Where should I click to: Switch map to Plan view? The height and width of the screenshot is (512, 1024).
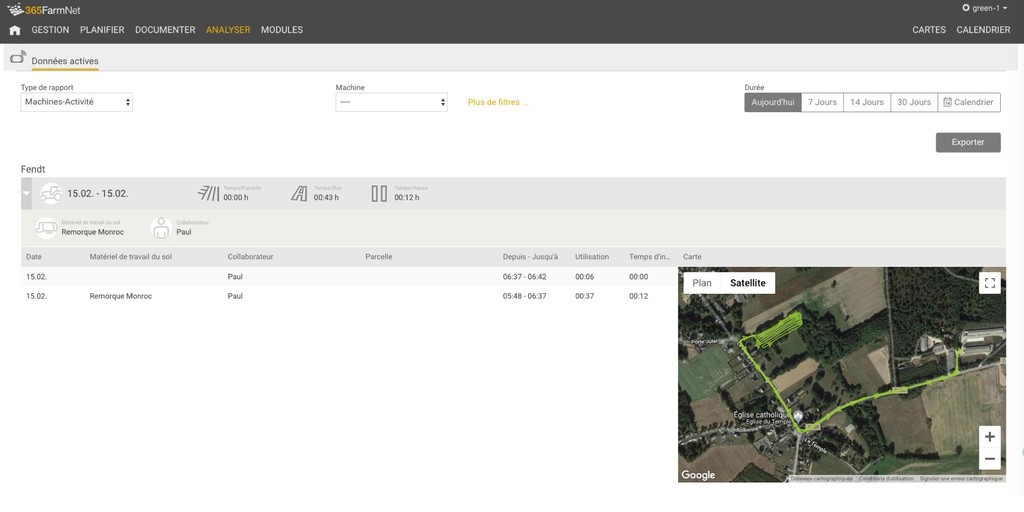tap(702, 283)
